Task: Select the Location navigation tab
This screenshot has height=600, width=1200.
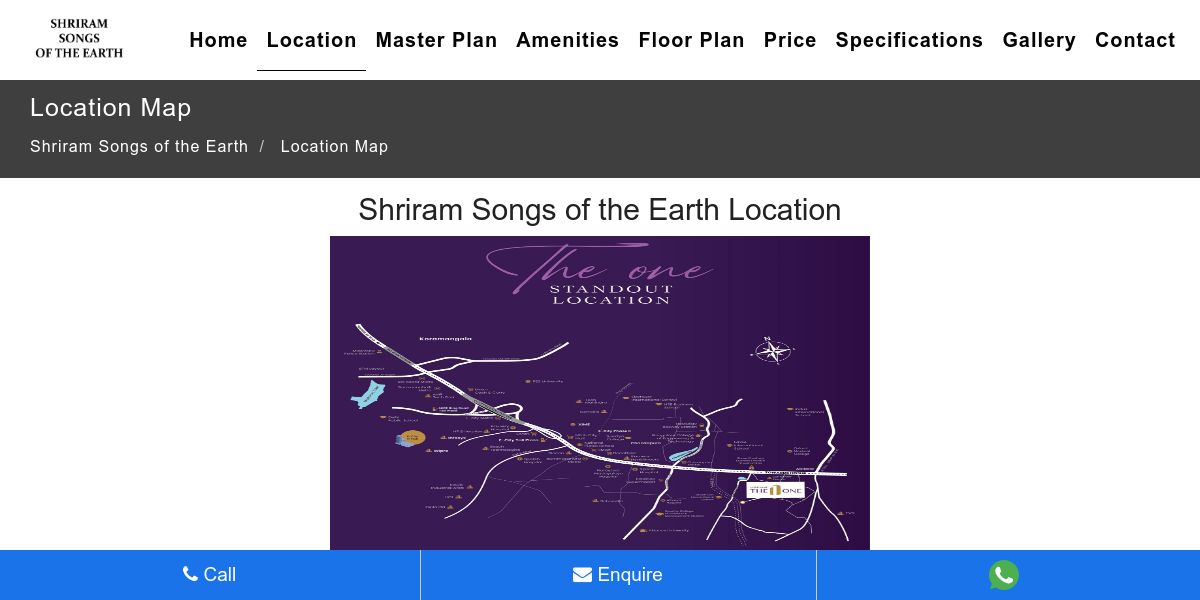Action: pos(311,40)
